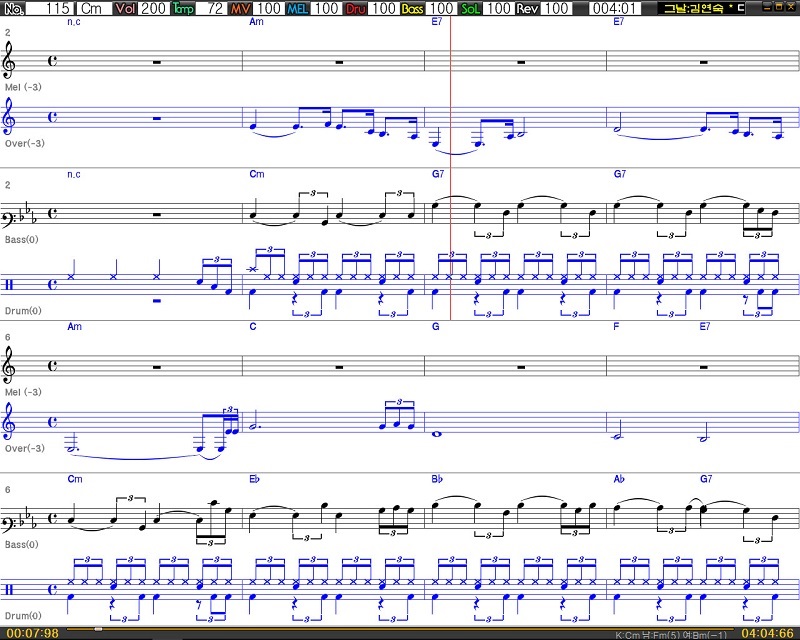Click the measure counter 004:01

pyautogui.click(x=615, y=8)
